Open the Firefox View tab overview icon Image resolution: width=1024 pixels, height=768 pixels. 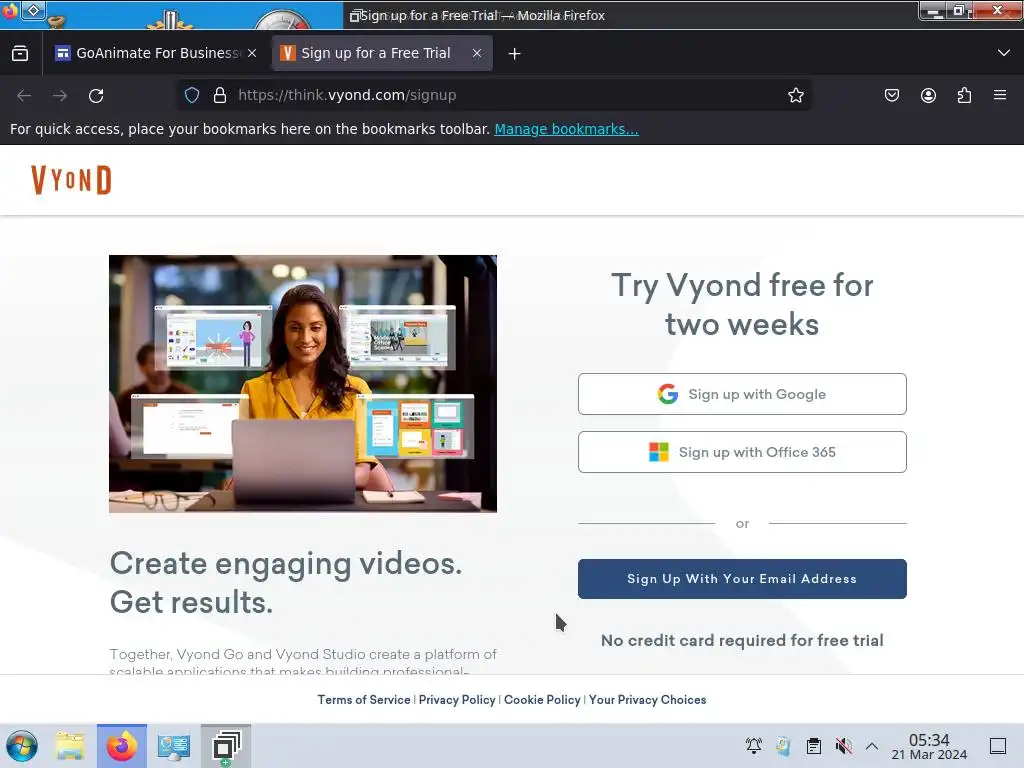coord(20,54)
